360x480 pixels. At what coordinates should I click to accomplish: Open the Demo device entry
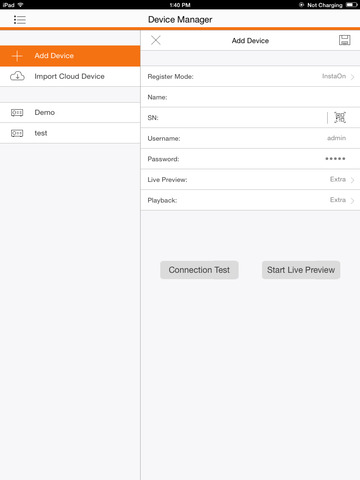click(70, 113)
